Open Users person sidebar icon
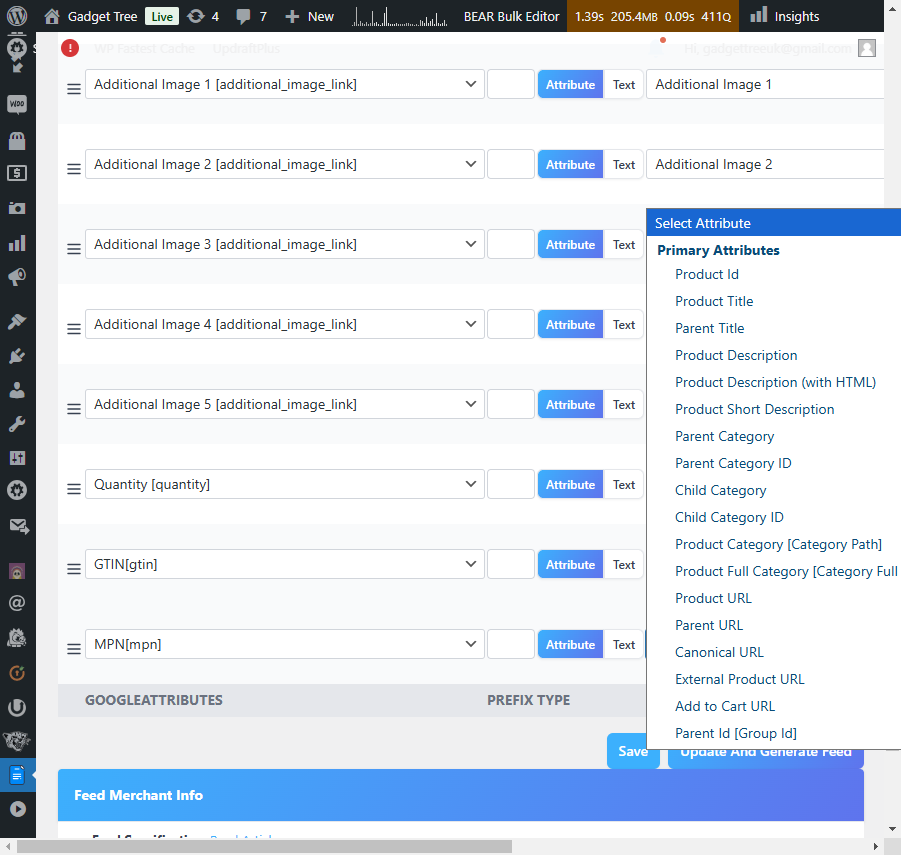 coord(17,391)
